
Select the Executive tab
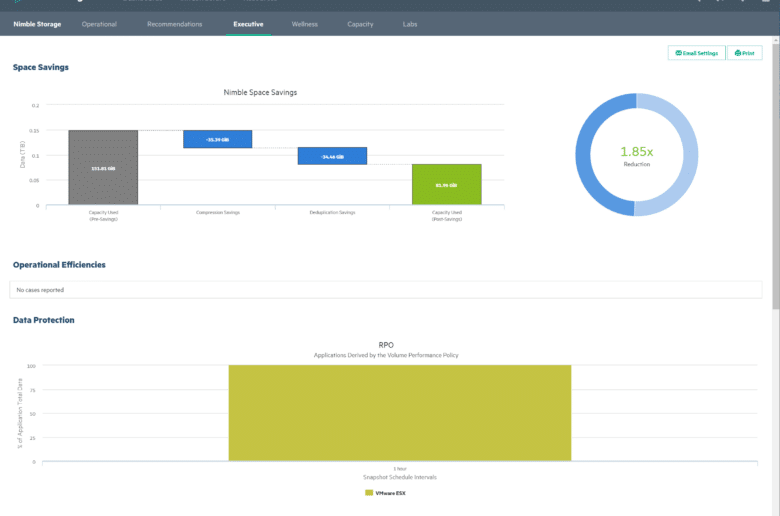click(x=248, y=24)
